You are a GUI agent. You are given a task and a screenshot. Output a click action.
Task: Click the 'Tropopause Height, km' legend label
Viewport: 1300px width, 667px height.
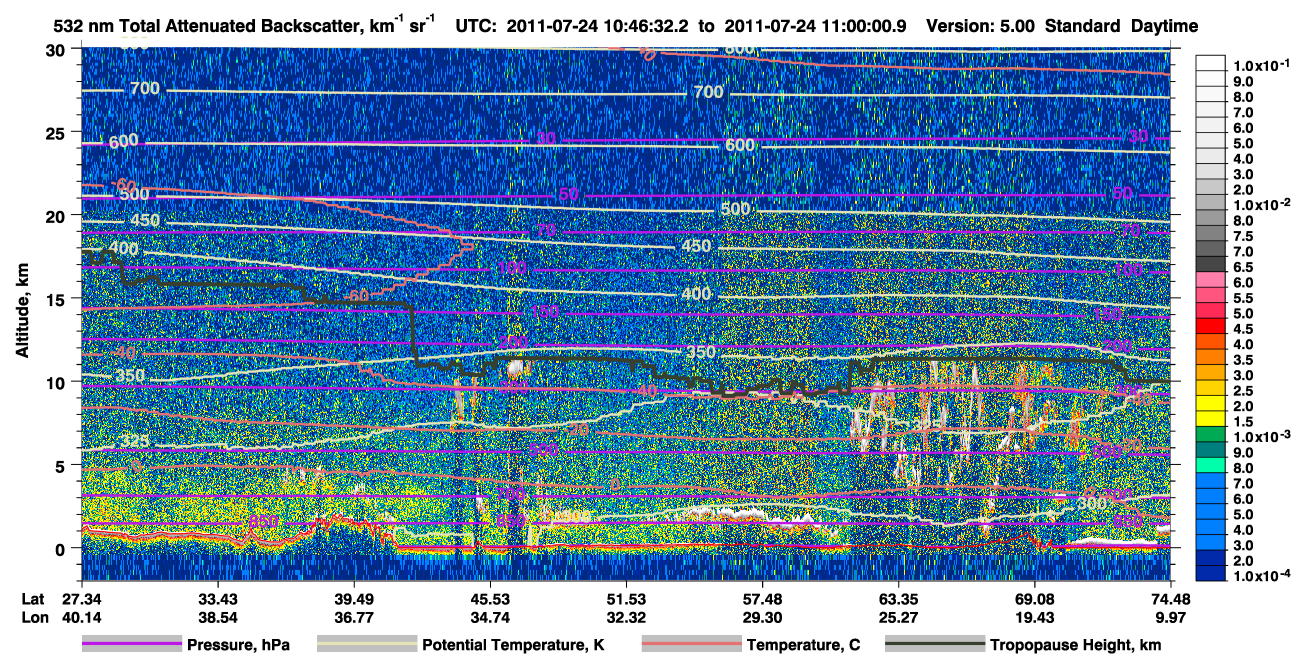pyautogui.click(x=1076, y=646)
